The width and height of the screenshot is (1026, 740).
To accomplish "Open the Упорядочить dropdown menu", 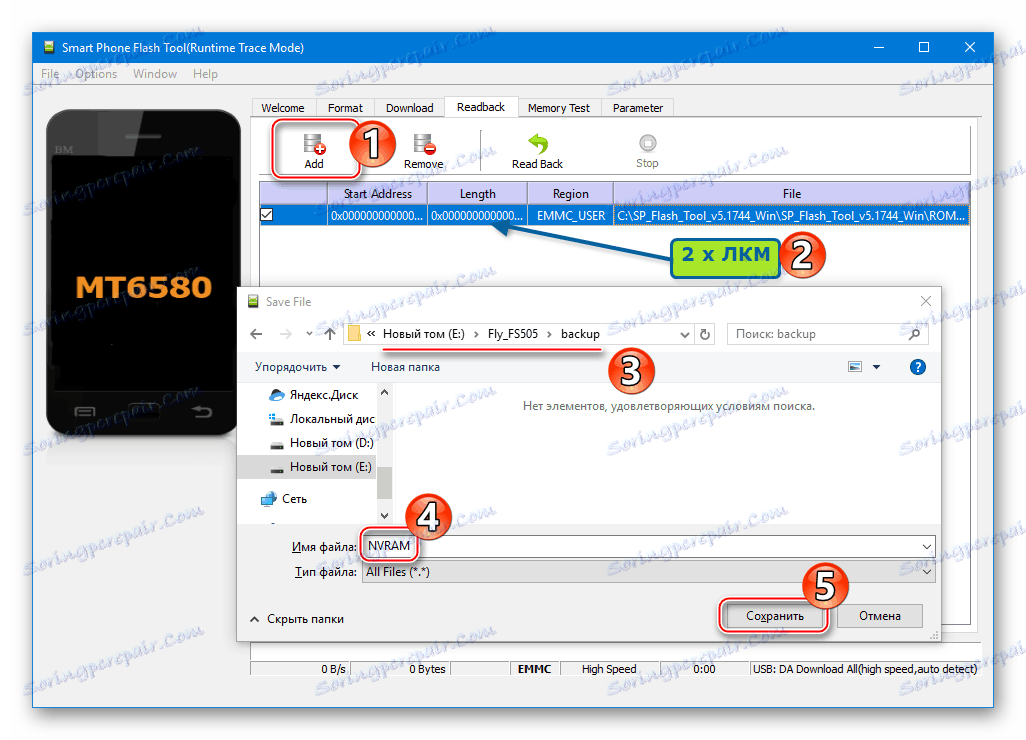I will (x=298, y=367).
